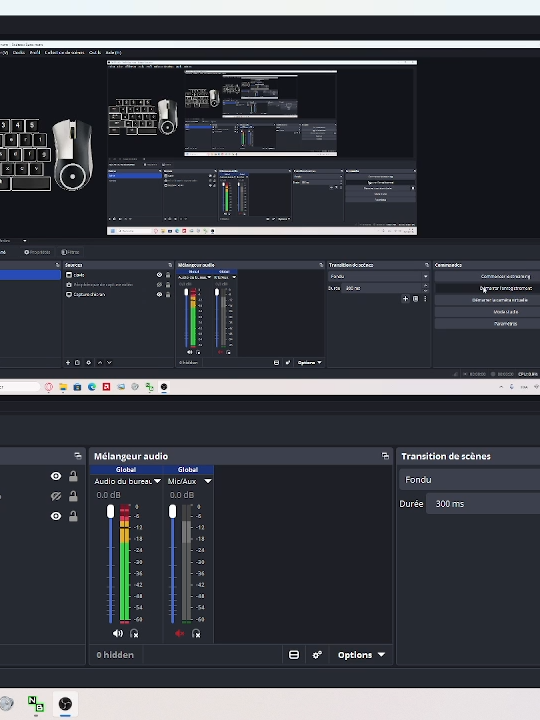This screenshot has height=720, width=540.
Task: Toggle the lock on the third enlarged source row
Action: click(x=73, y=516)
